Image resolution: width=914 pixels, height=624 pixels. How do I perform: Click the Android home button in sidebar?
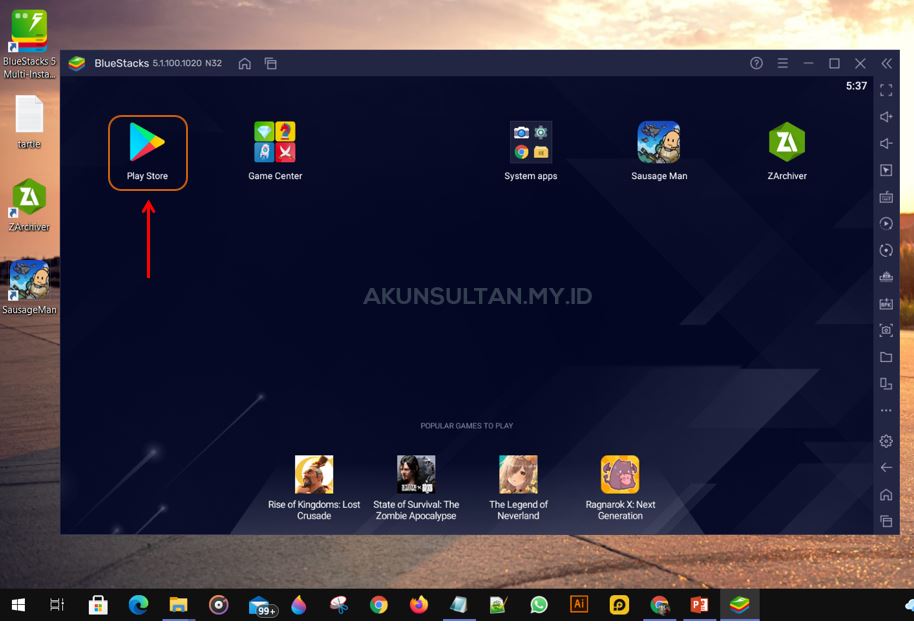[x=886, y=495]
